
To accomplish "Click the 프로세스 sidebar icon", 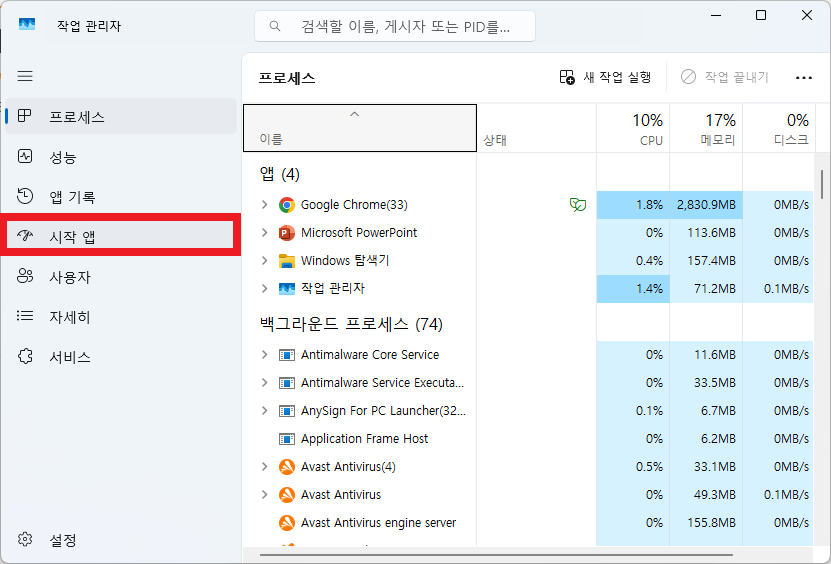I will [x=25, y=116].
